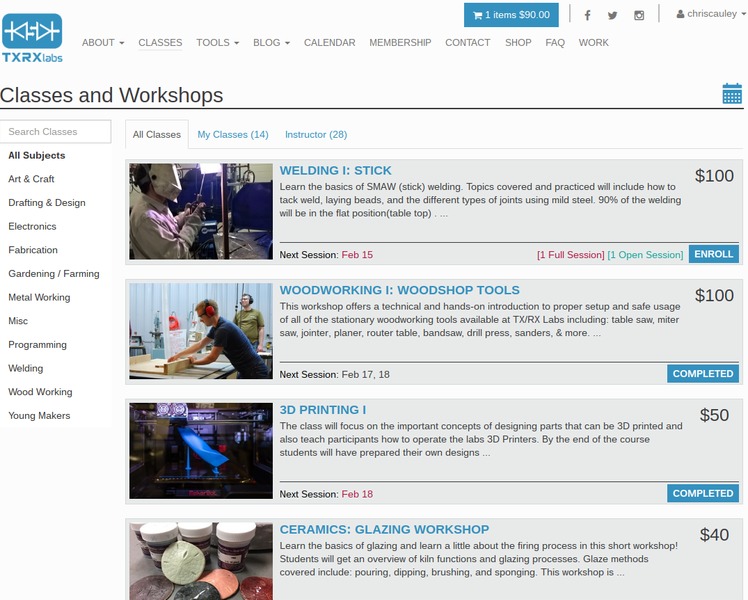Go to the MEMBERSHIP page
Image resolution: width=748 pixels, height=600 pixels.
(x=400, y=43)
